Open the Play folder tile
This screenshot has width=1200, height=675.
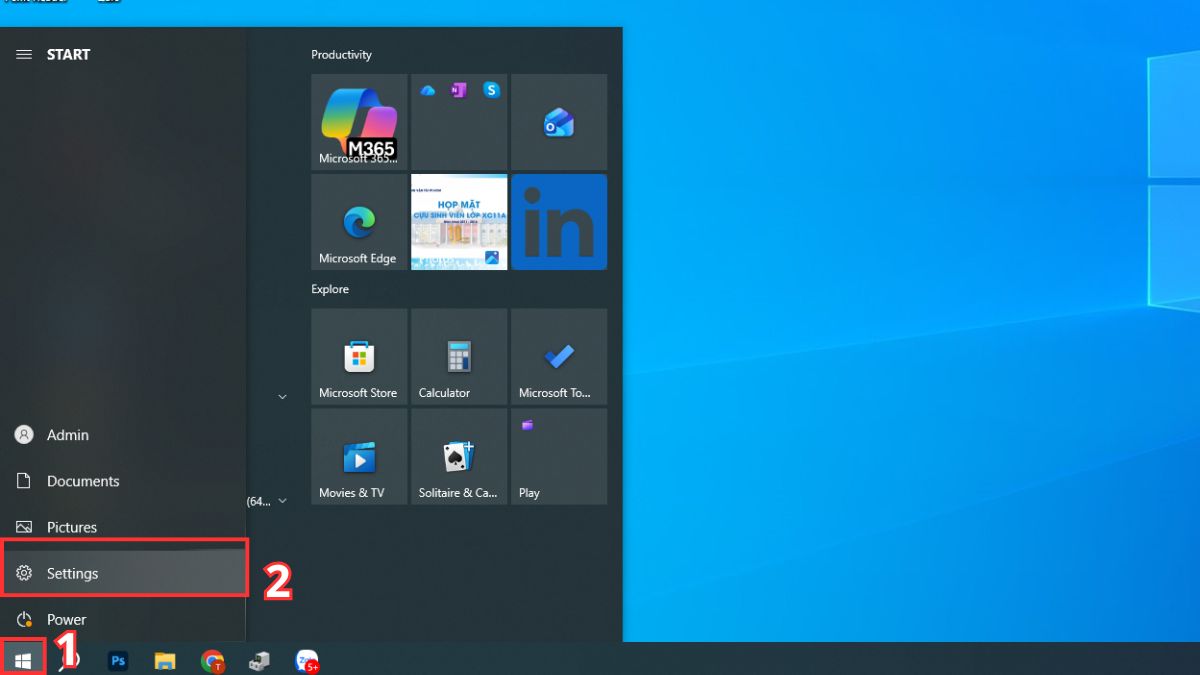click(x=559, y=457)
